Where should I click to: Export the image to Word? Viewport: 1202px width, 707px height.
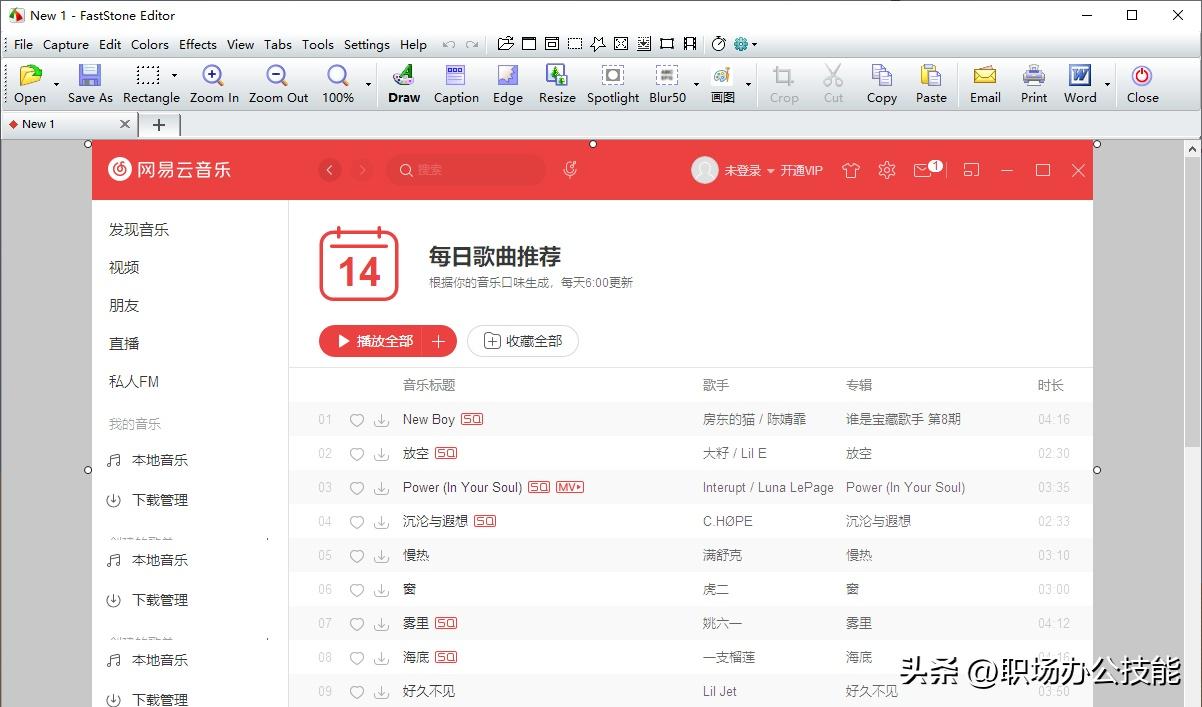[x=1079, y=80]
